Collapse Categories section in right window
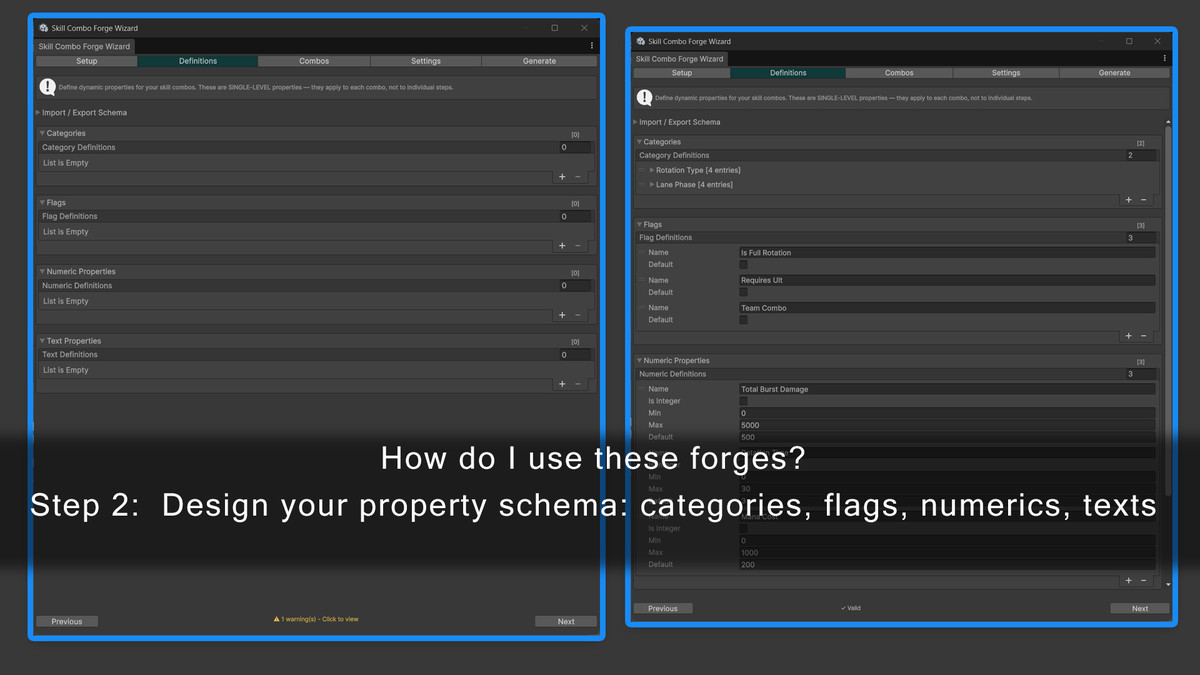Screen dimensions: 1200x675 tap(639, 142)
